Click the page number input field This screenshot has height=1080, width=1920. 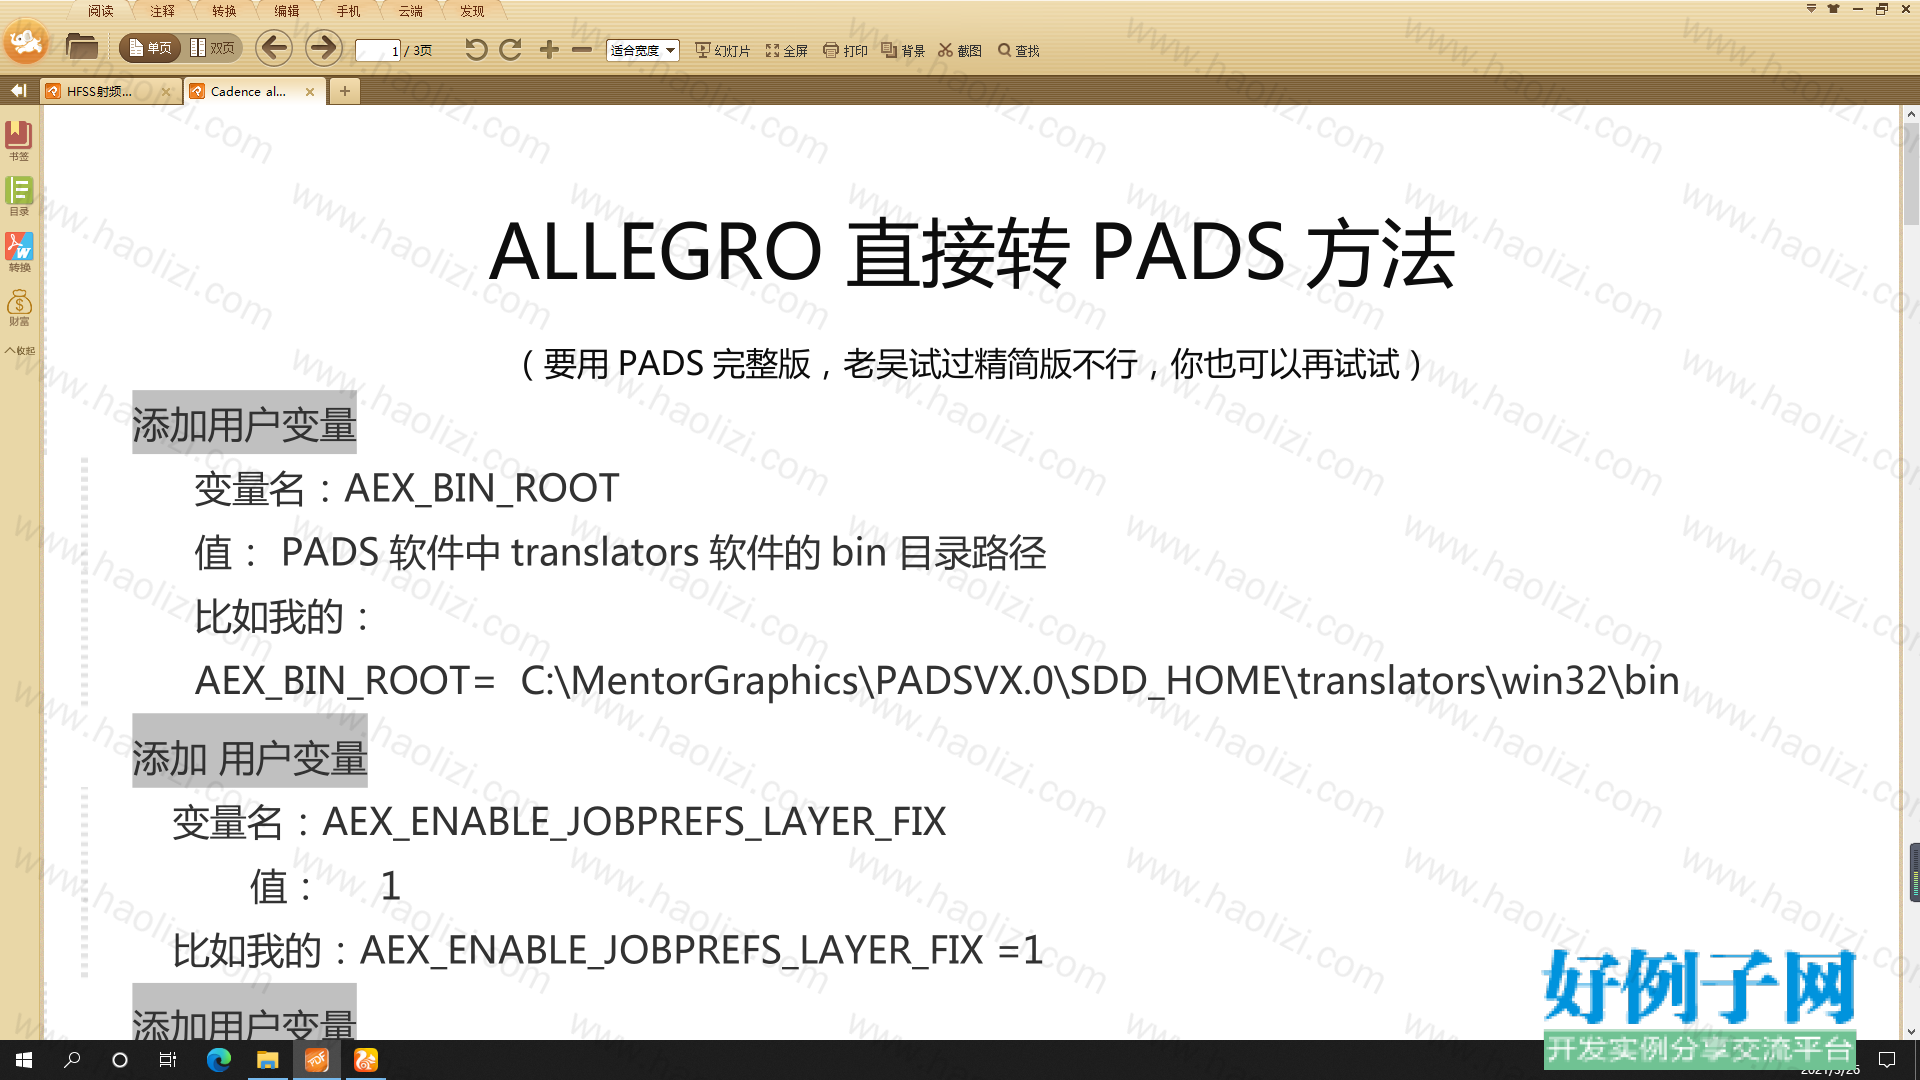coord(379,50)
